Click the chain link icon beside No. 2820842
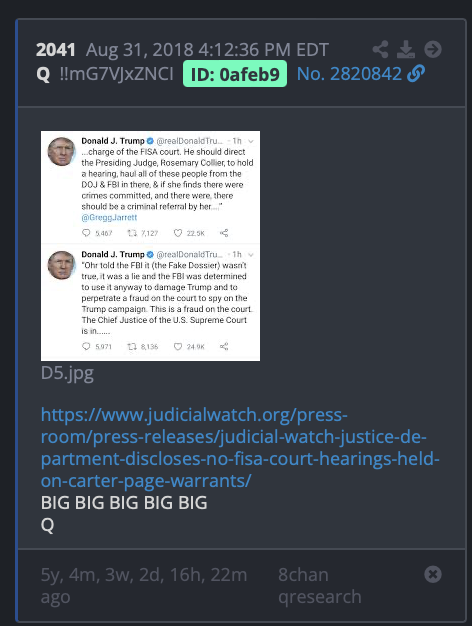472x626 pixels. tap(416, 74)
